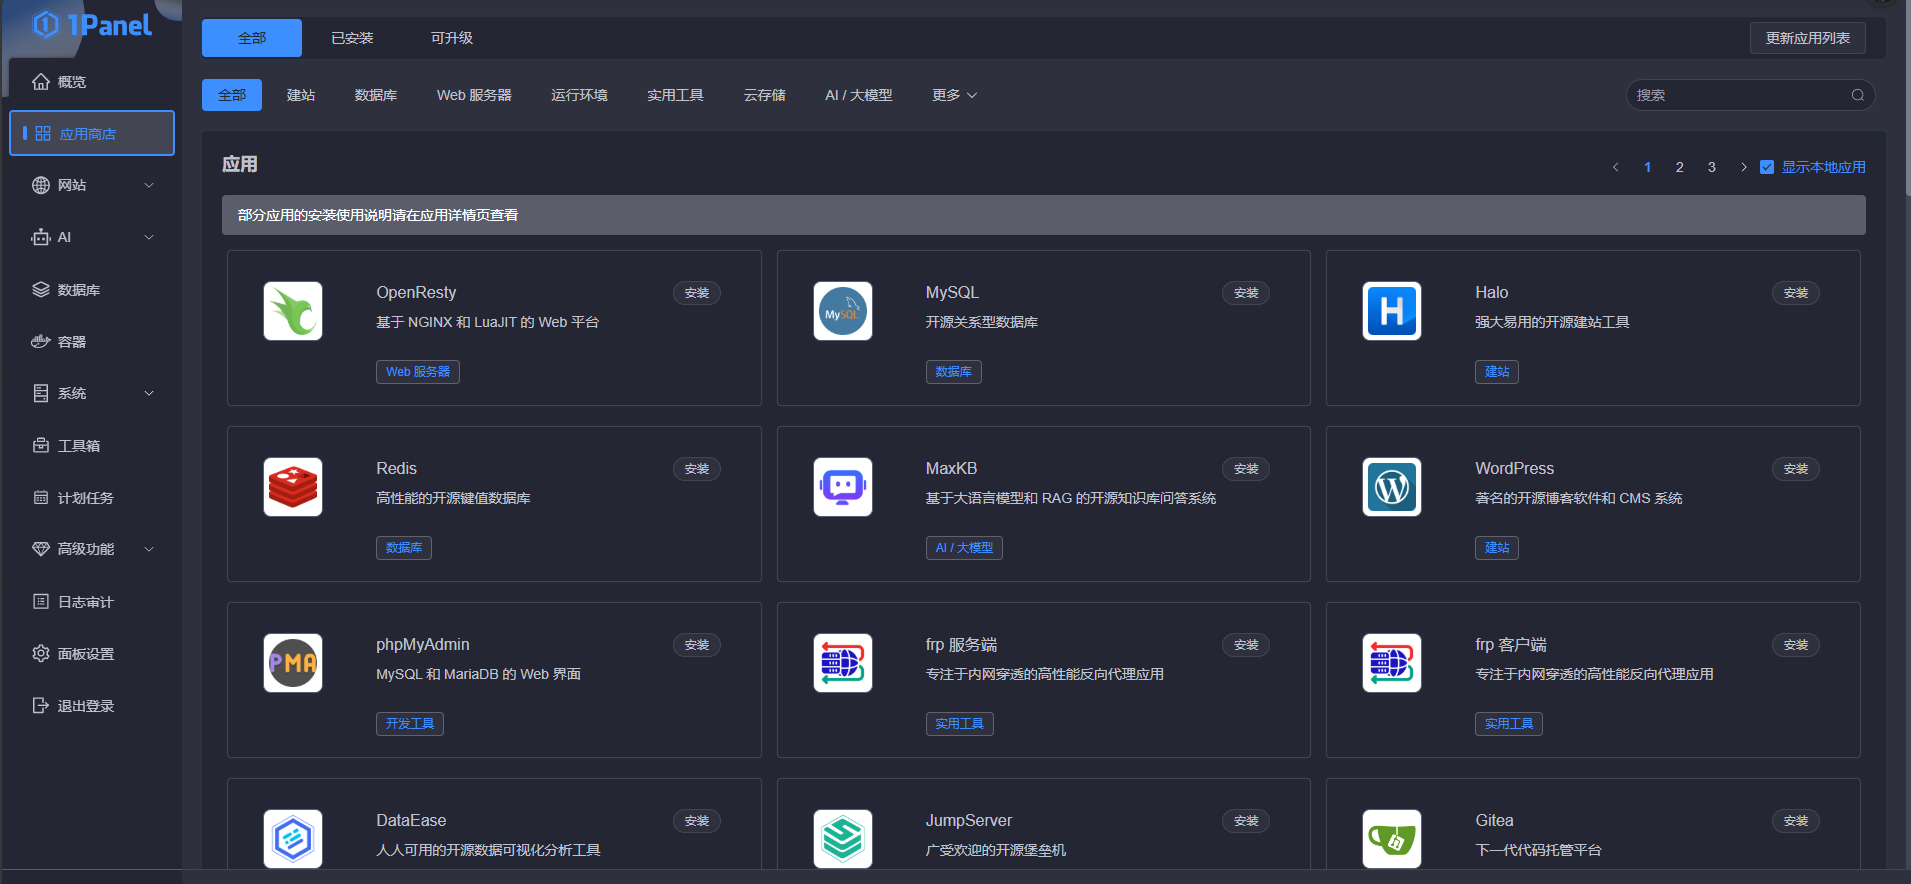The image size is (1911, 884).
Task: Click the phpMyAdmin app icon
Action: (x=293, y=663)
